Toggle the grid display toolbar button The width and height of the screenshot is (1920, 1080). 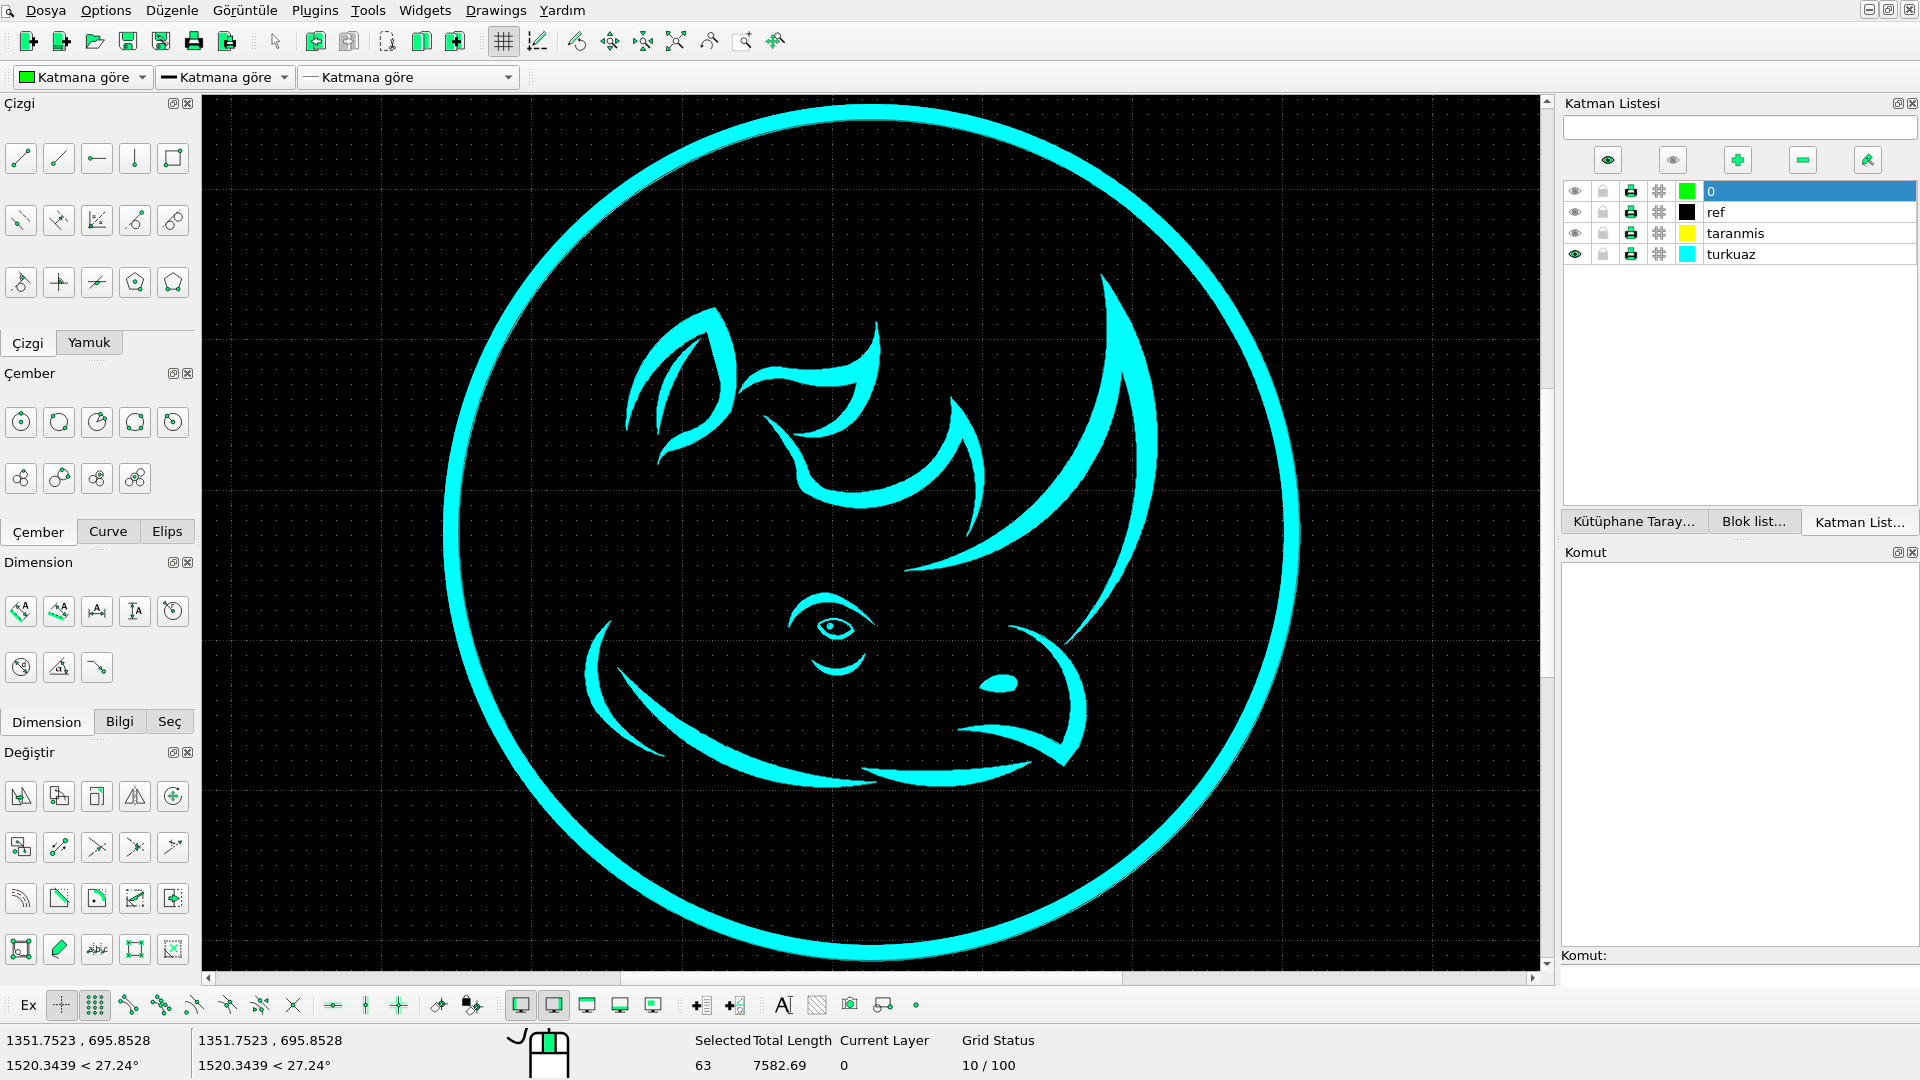pos(503,41)
